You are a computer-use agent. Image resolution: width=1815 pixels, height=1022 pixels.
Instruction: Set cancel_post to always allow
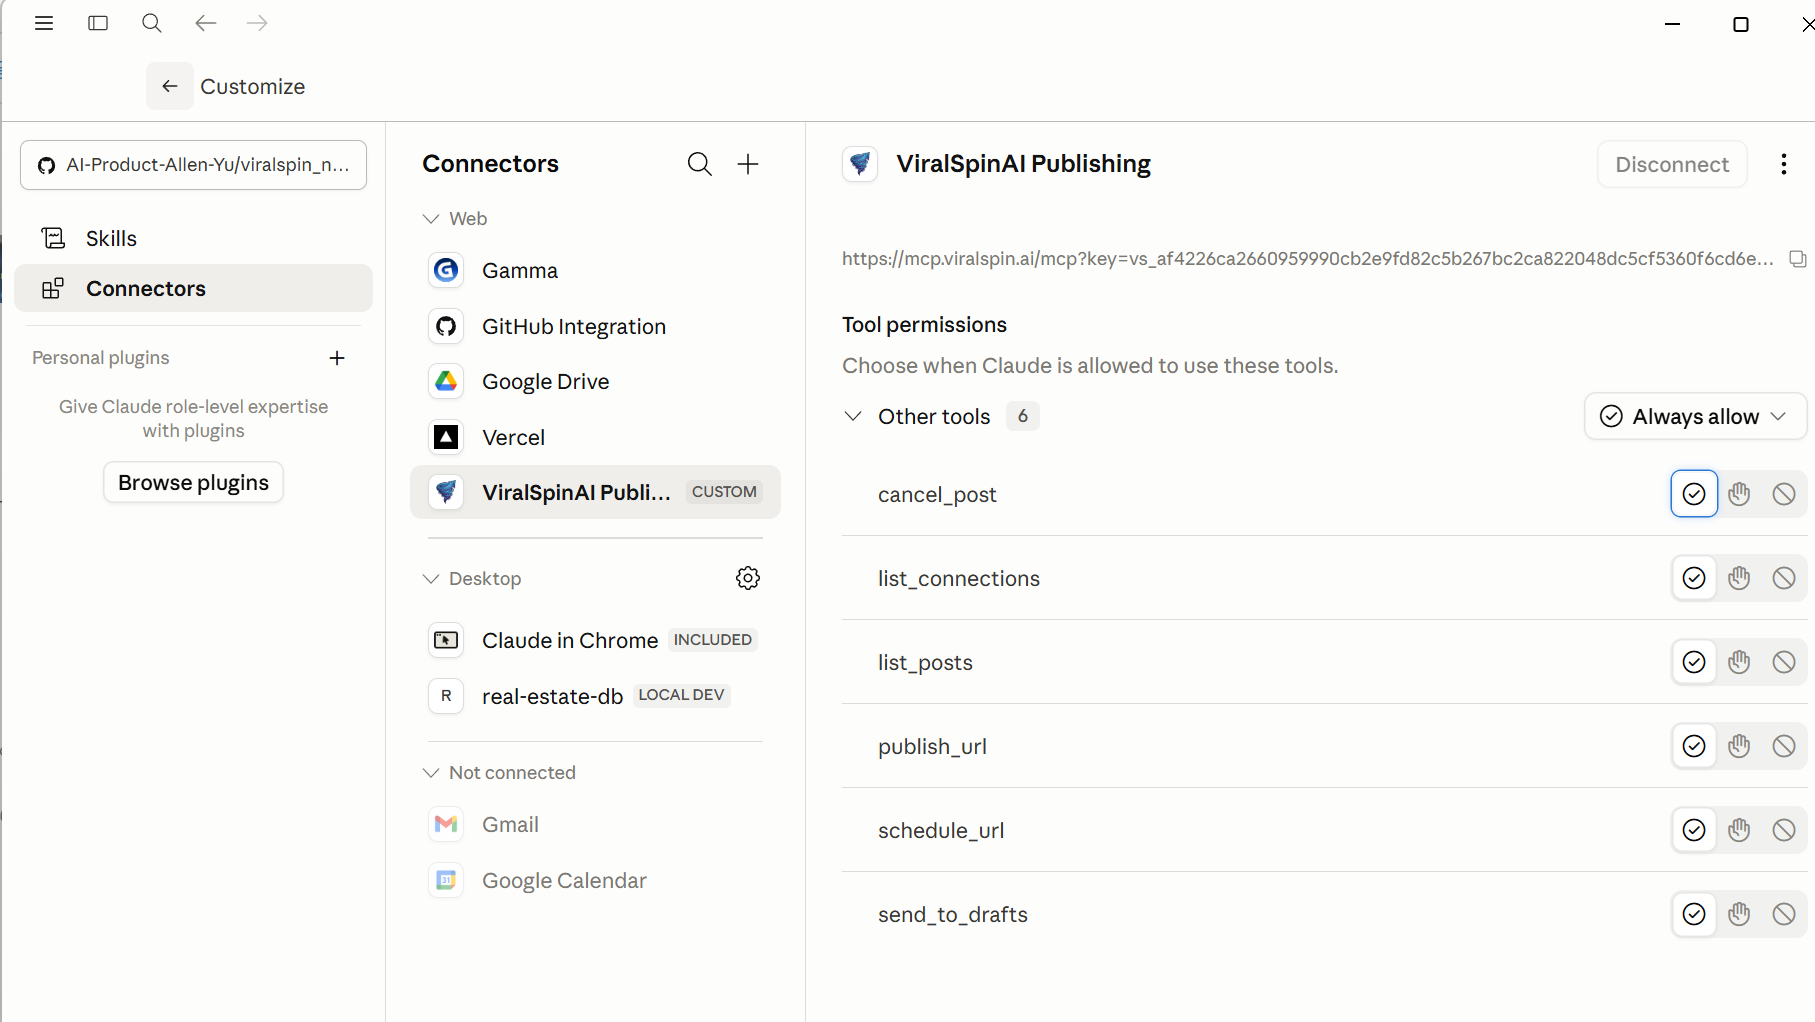[x=1694, y=494]
